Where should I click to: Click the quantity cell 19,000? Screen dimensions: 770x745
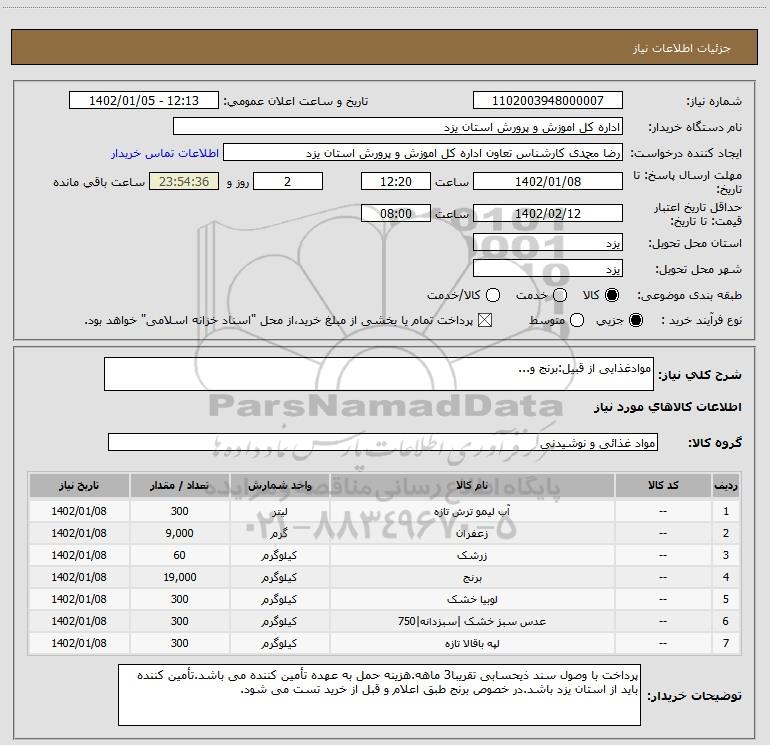pos(179,578)
